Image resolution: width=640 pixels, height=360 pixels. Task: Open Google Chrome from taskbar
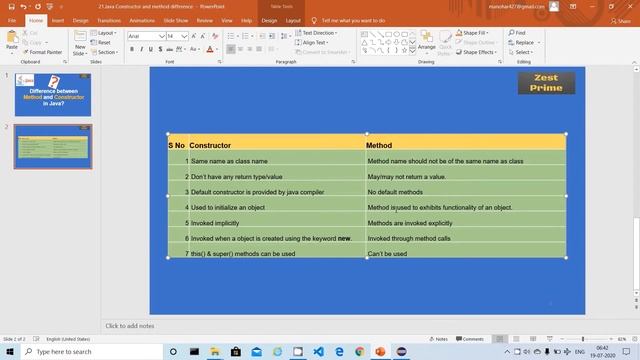coord(360,351)
